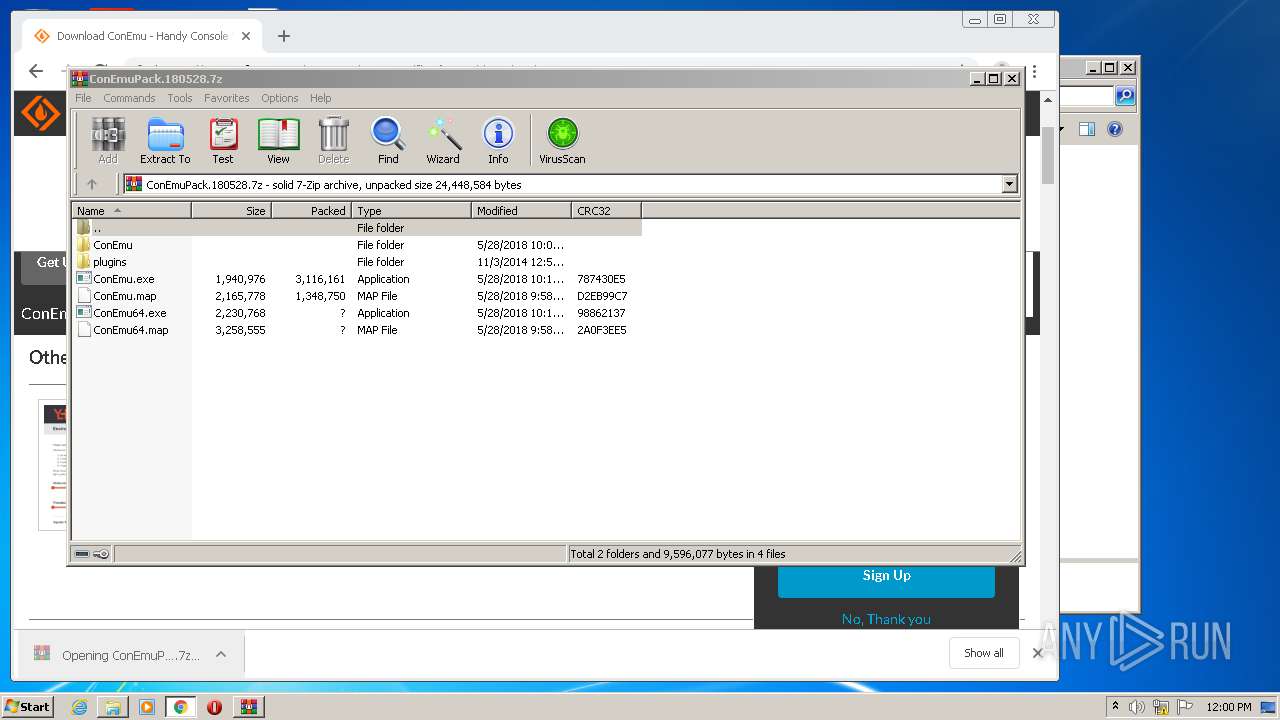Sort files by Modified column
The height and width of the screenshot is (720, 1280).
point(521,211)
